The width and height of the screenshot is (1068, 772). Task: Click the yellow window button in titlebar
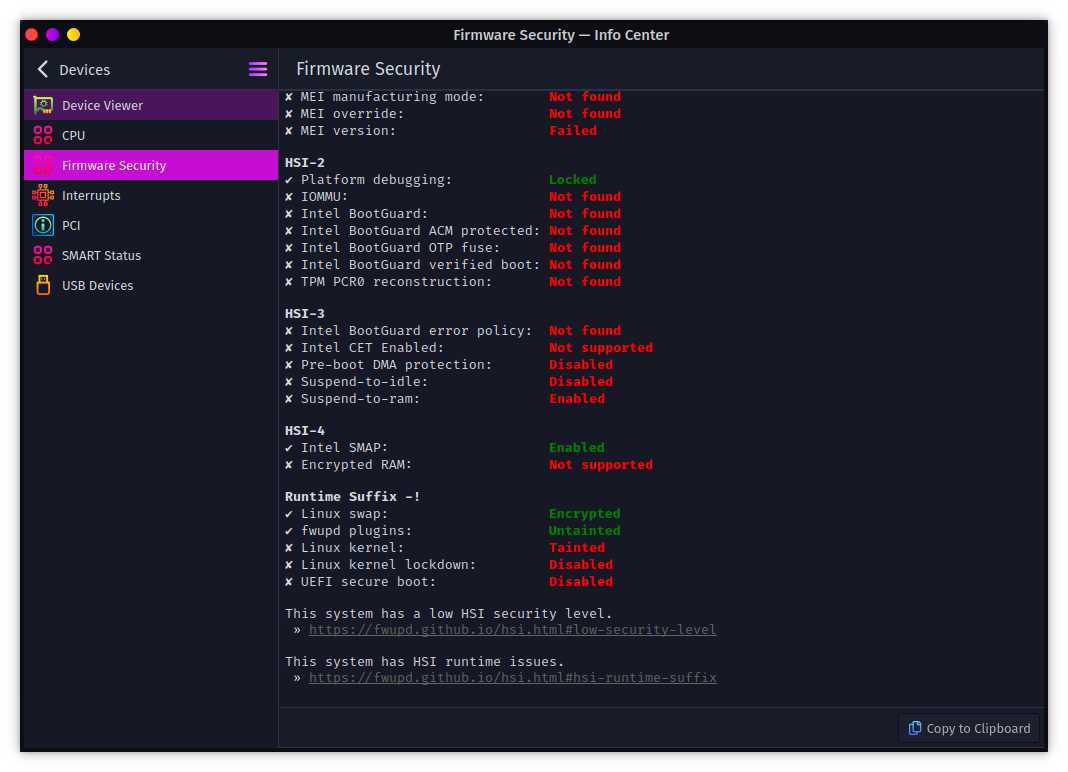pos(74,34)
